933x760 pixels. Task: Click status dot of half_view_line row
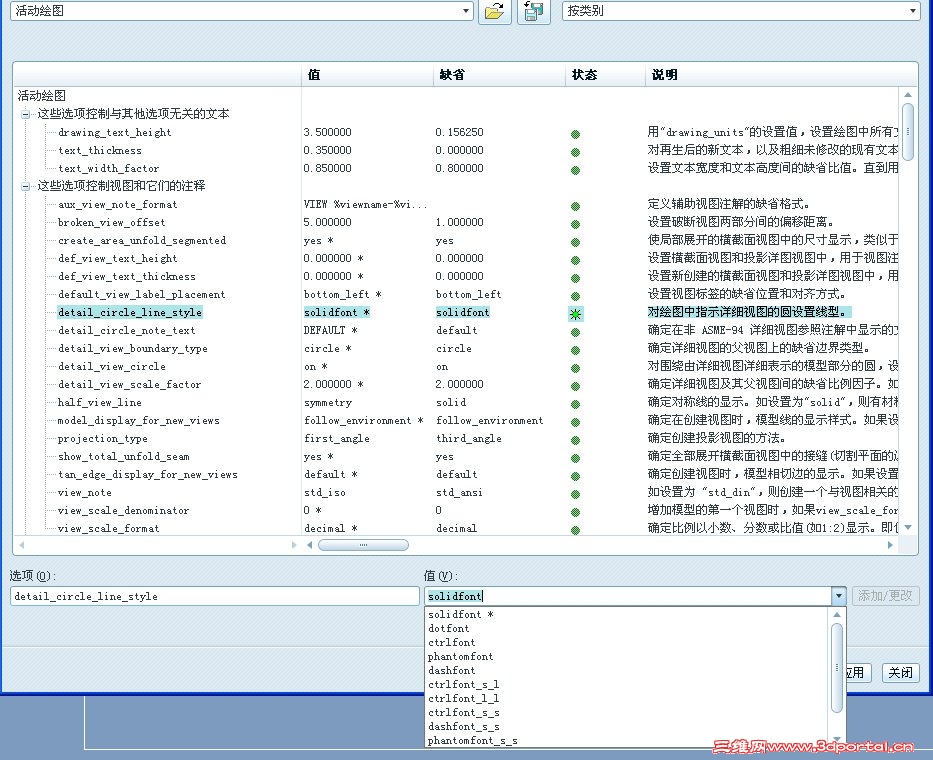(575, 404)
